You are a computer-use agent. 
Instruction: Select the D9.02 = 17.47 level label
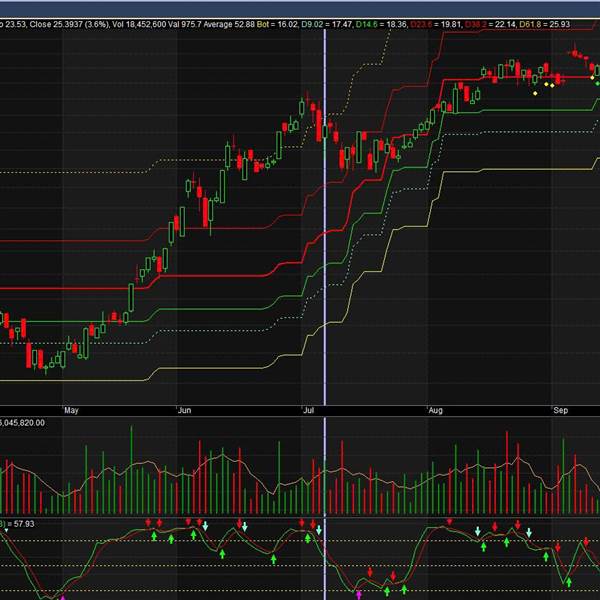(x=327, y=24)
